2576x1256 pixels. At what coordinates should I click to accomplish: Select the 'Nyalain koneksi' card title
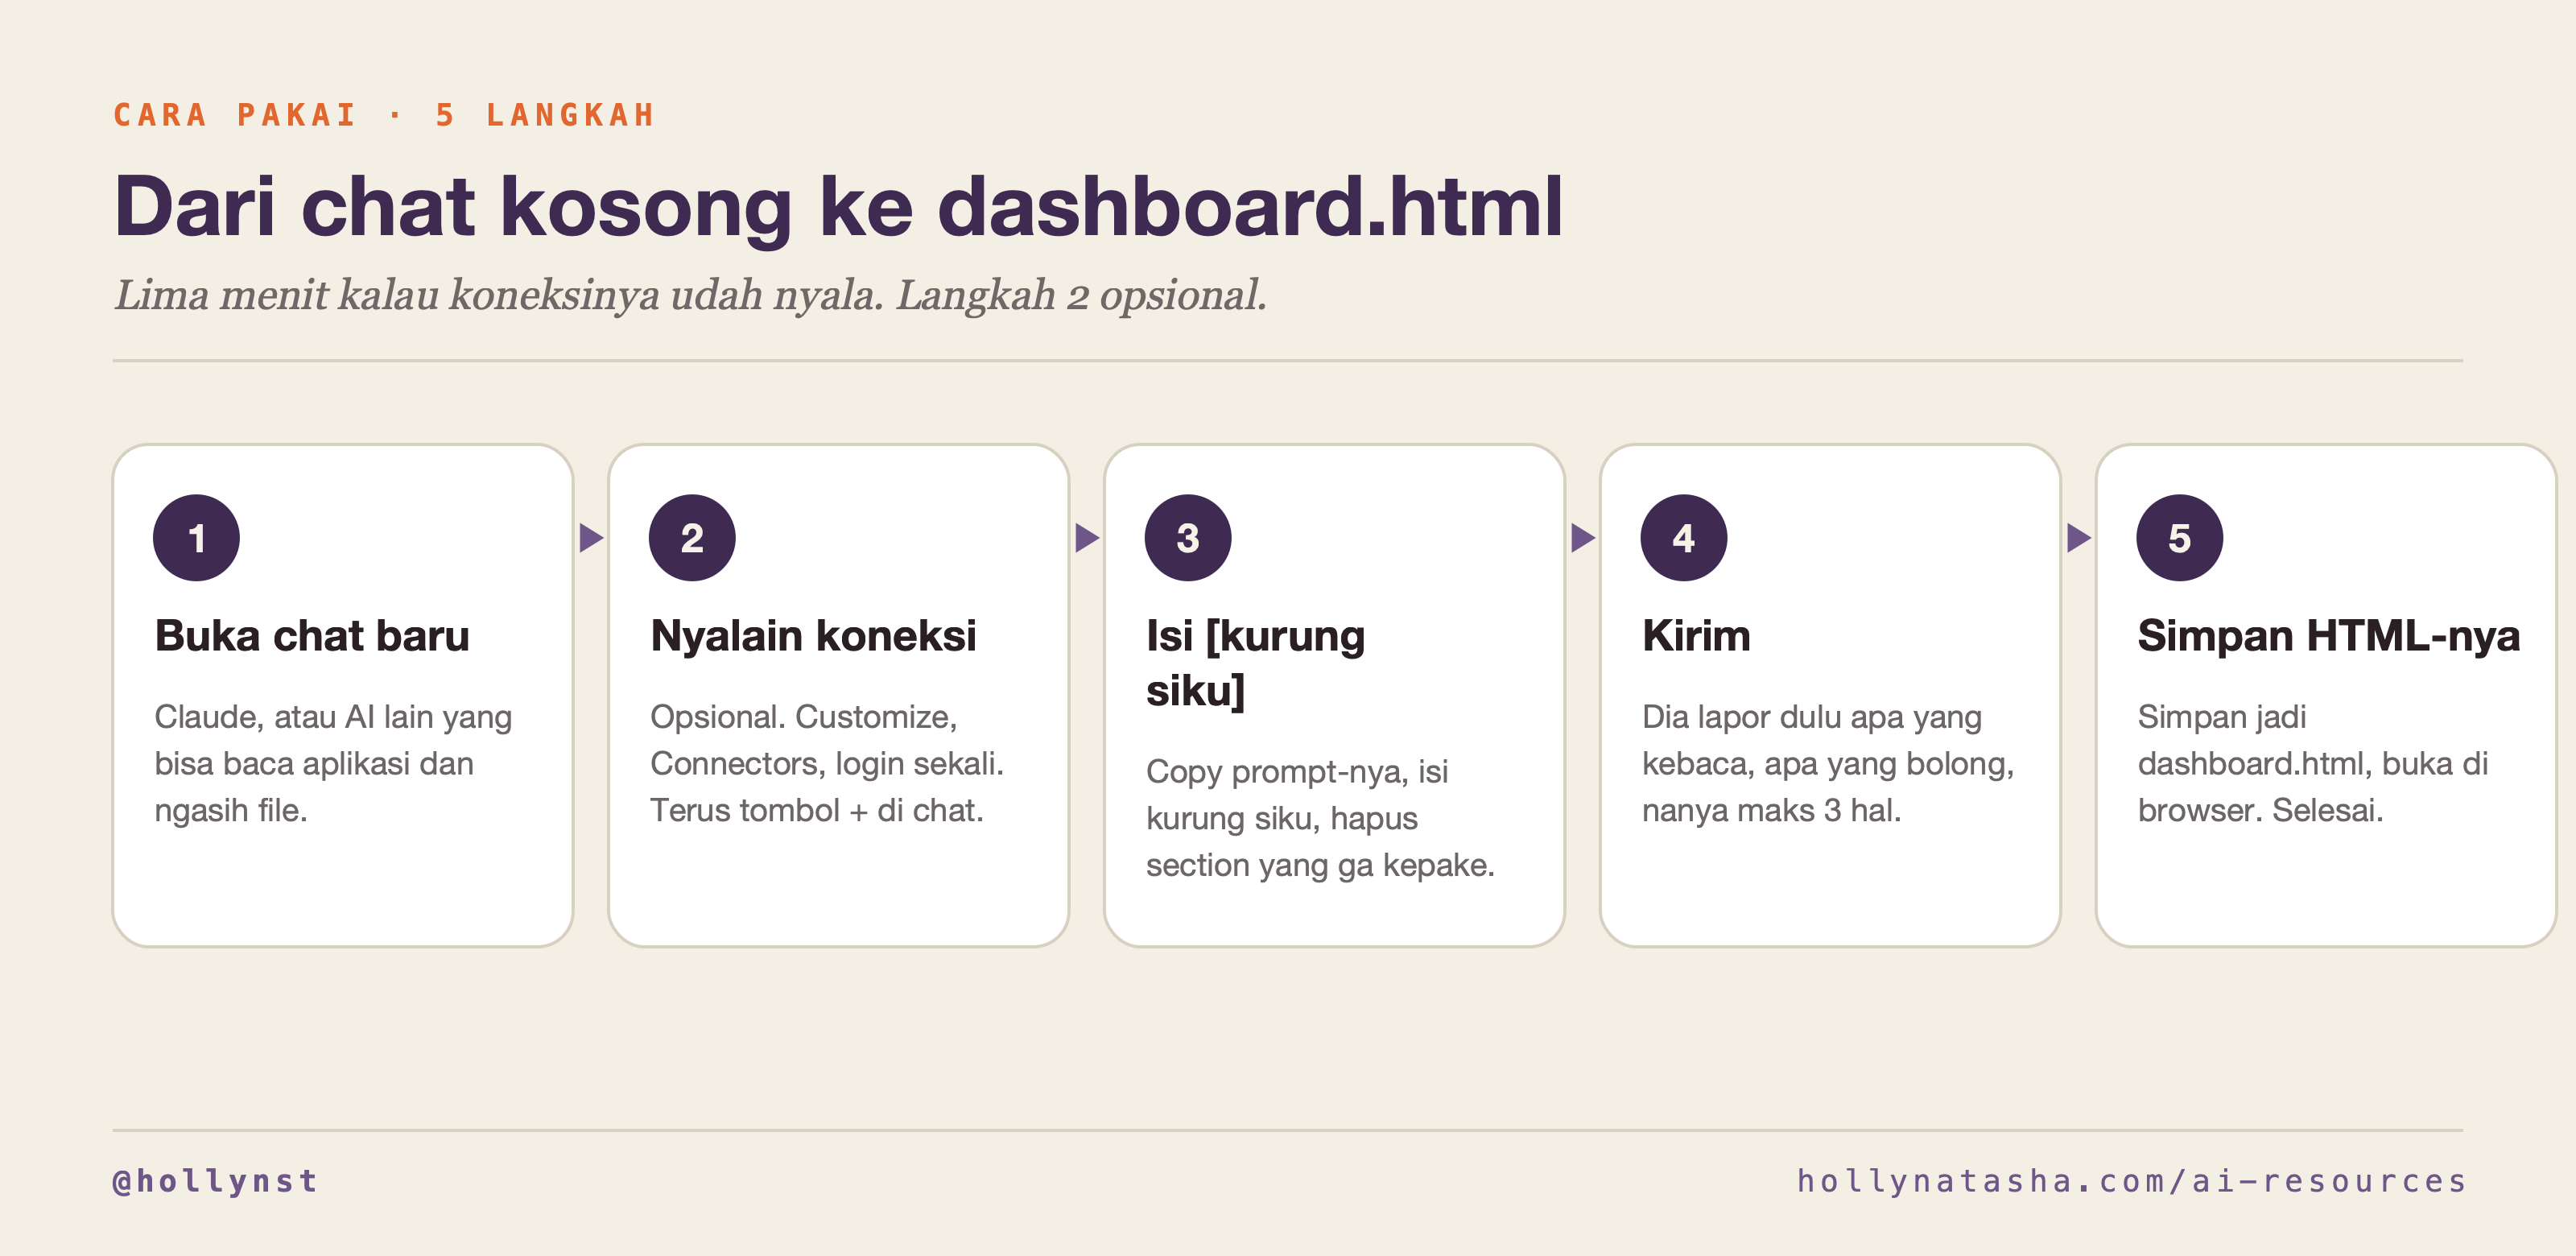tap(813, 636)
